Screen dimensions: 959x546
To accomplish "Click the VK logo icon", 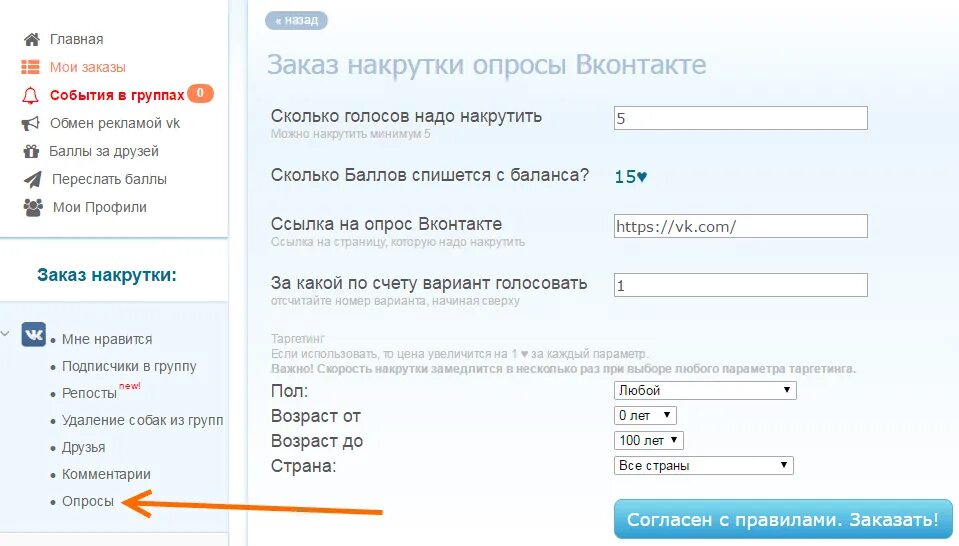I will (34, 334).
